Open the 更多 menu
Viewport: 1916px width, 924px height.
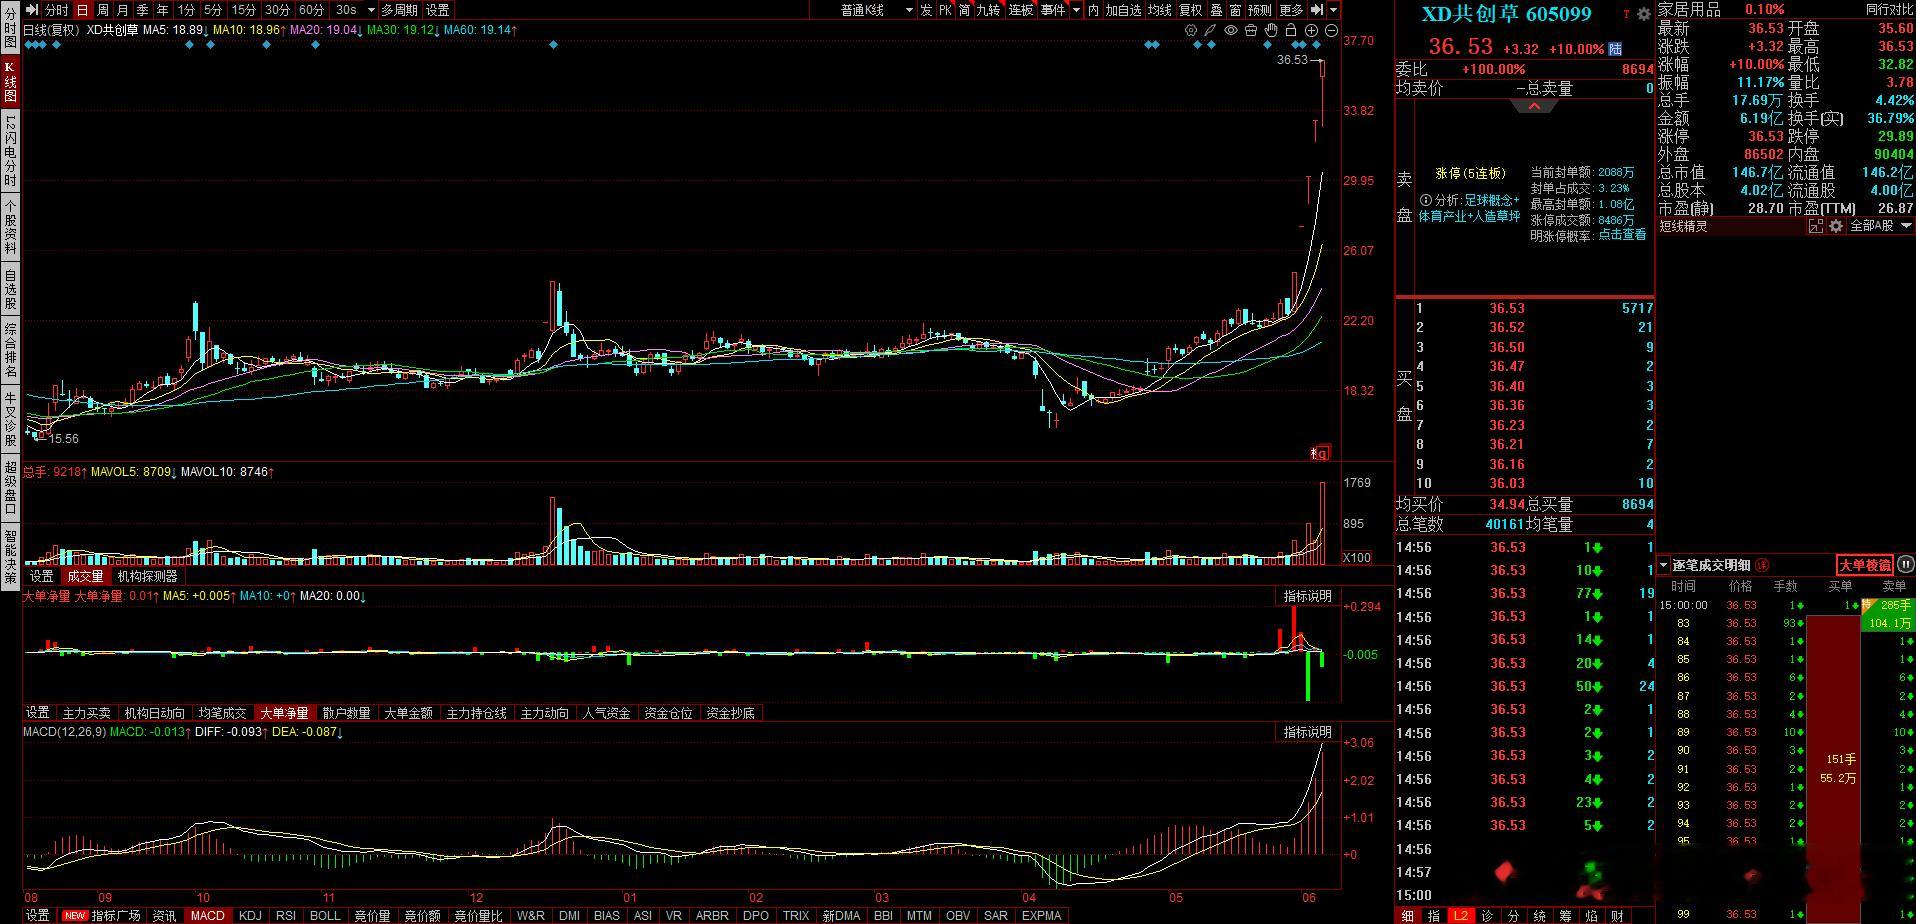[x=1291, y=9]
